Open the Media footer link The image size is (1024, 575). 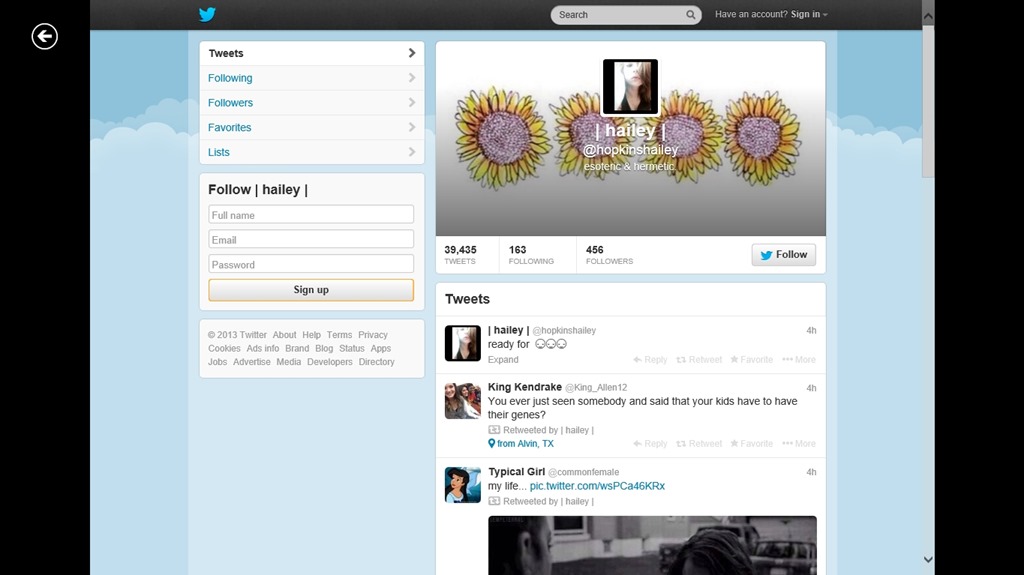[289, 362]
